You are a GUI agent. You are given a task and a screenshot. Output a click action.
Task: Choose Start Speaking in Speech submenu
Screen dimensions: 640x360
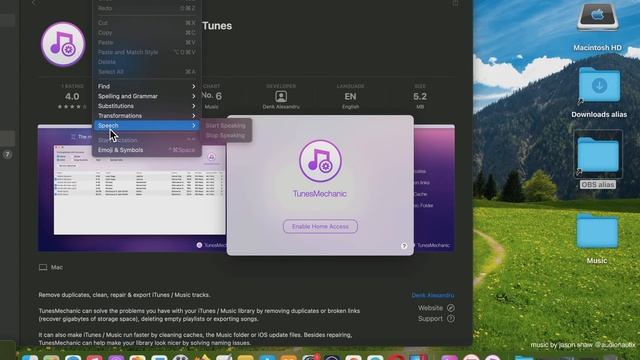pos(226,126)
